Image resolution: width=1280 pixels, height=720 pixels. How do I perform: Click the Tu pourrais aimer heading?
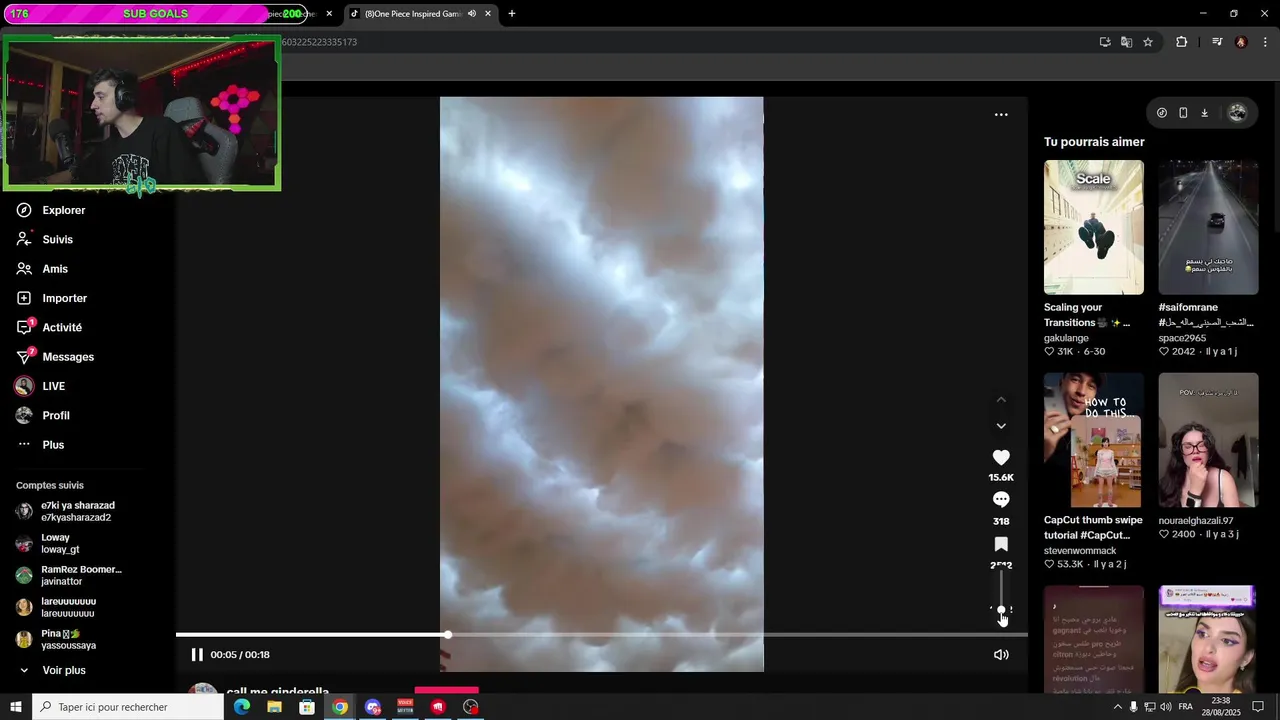[1094, 142]
